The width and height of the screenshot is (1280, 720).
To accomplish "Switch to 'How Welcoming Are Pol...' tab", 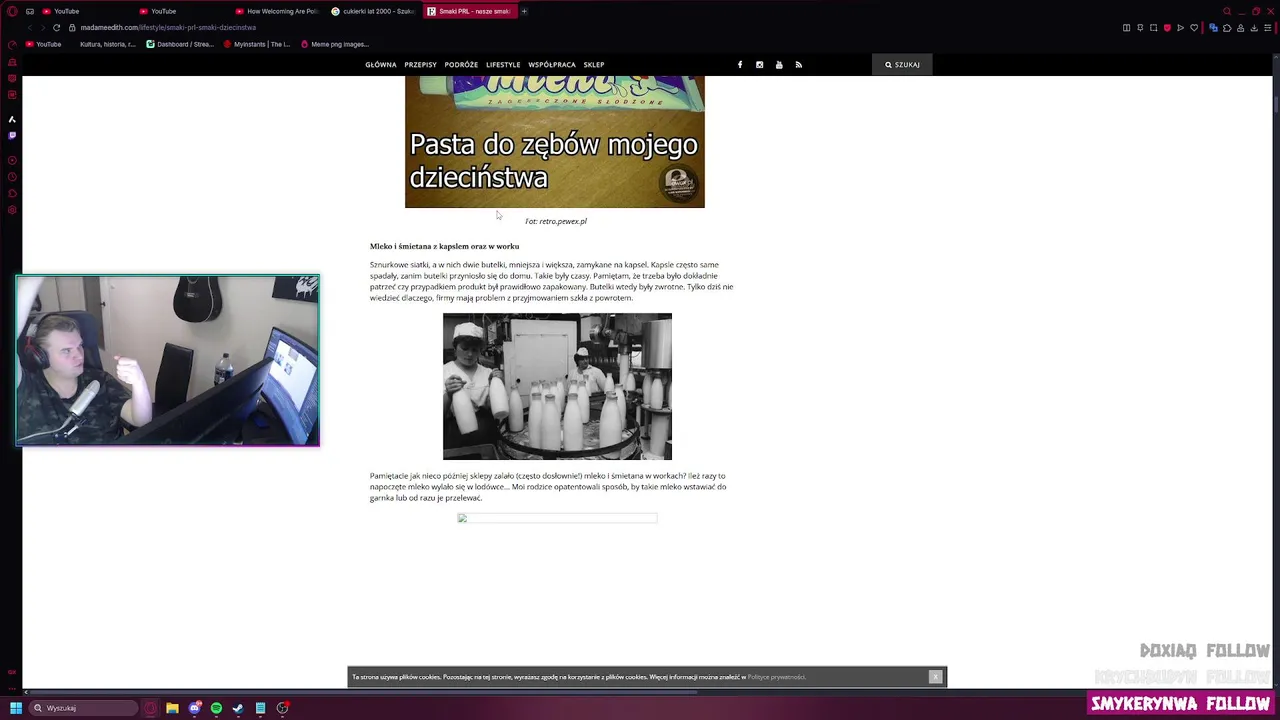I will coord(279,11).
